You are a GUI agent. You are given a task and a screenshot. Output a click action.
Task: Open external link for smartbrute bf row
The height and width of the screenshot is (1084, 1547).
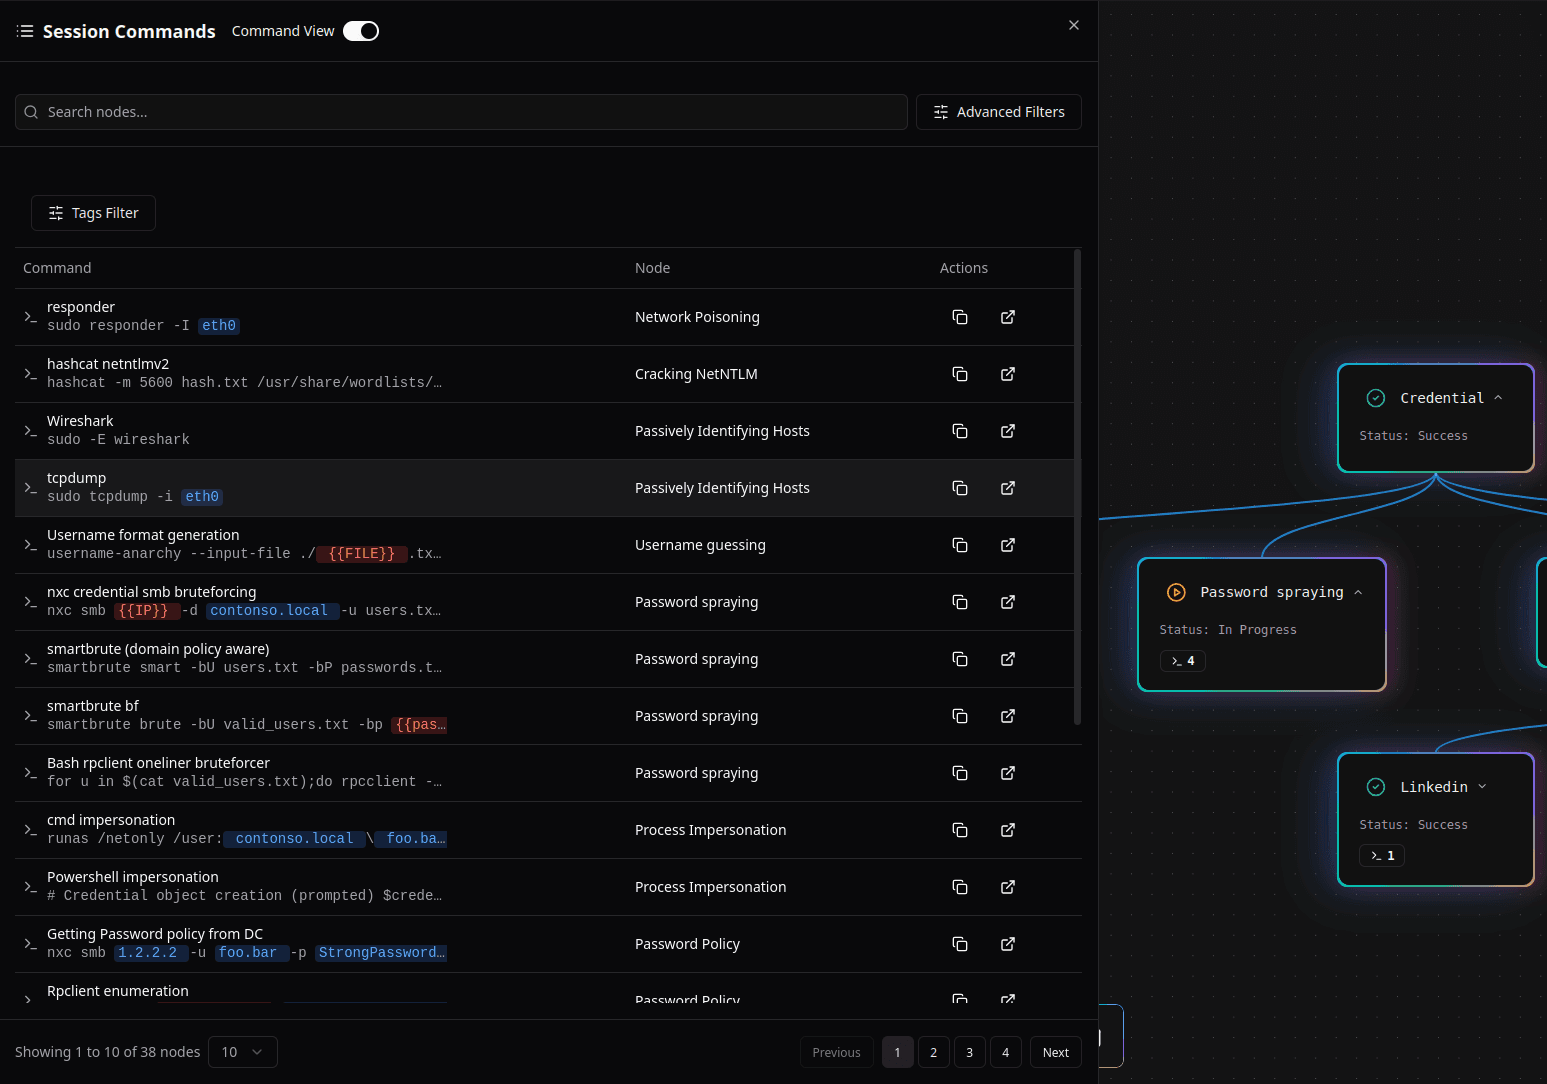pos(1008,716)
